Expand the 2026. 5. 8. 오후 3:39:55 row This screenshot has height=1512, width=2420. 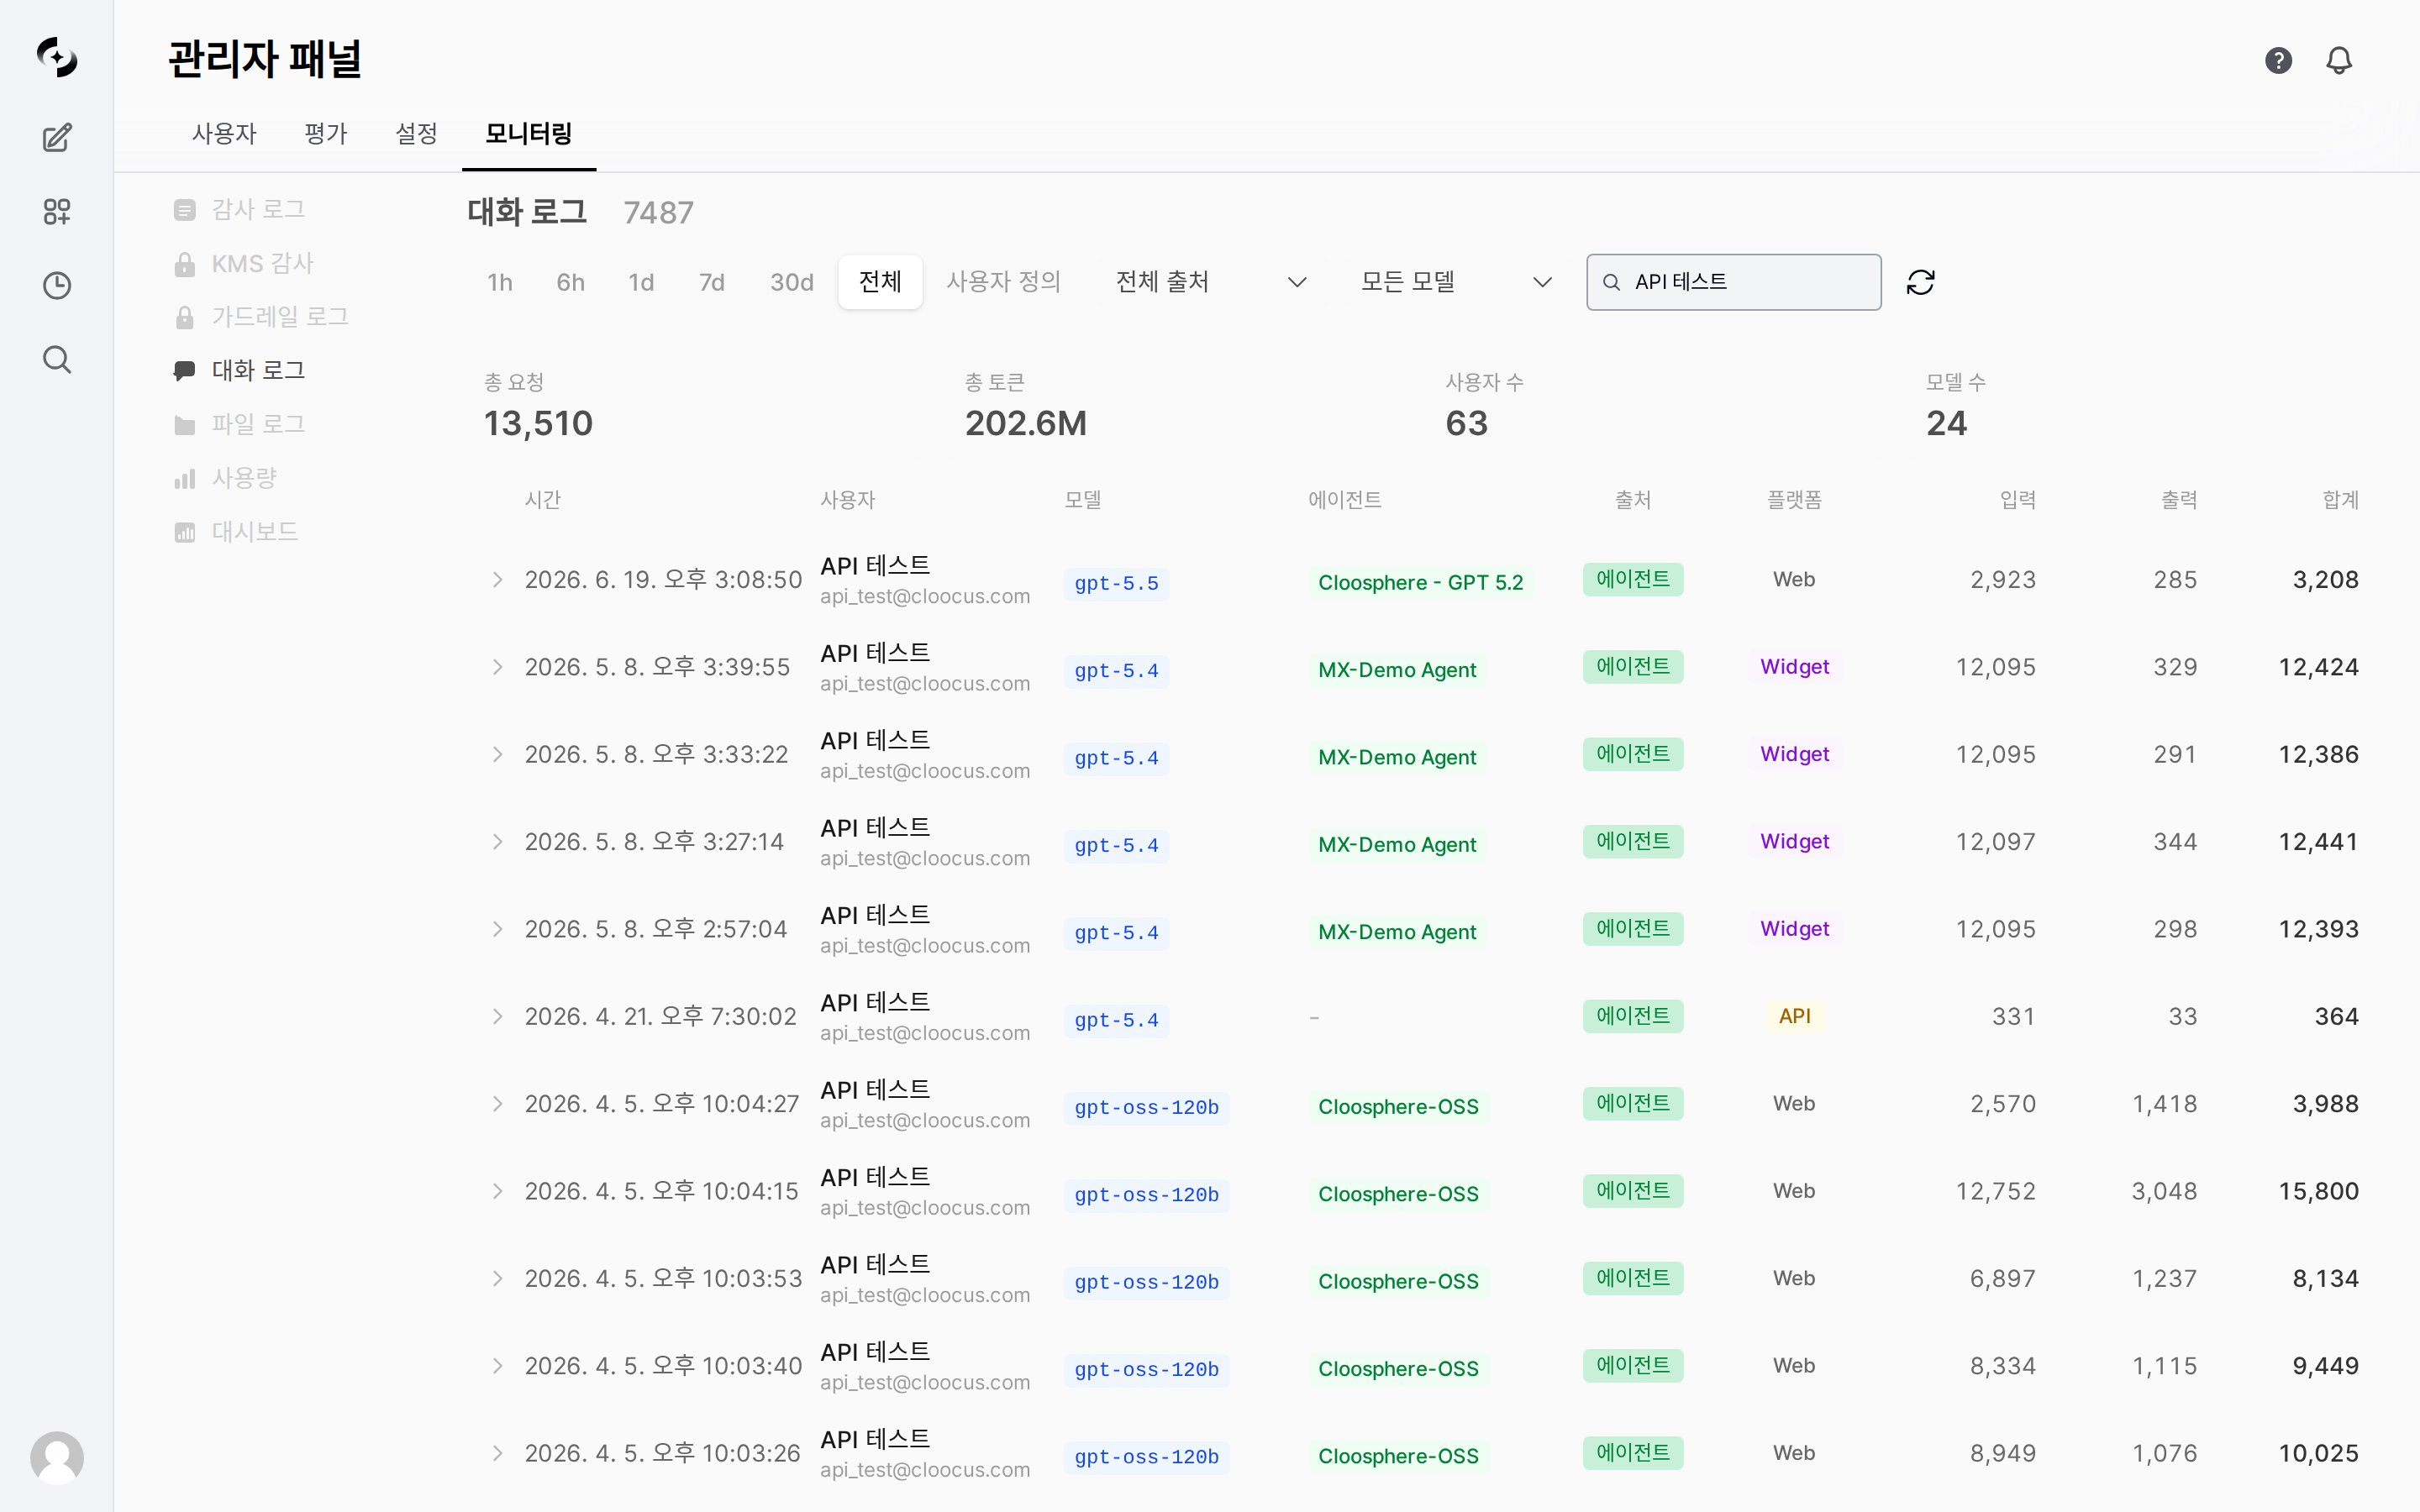tap(497, 667)
